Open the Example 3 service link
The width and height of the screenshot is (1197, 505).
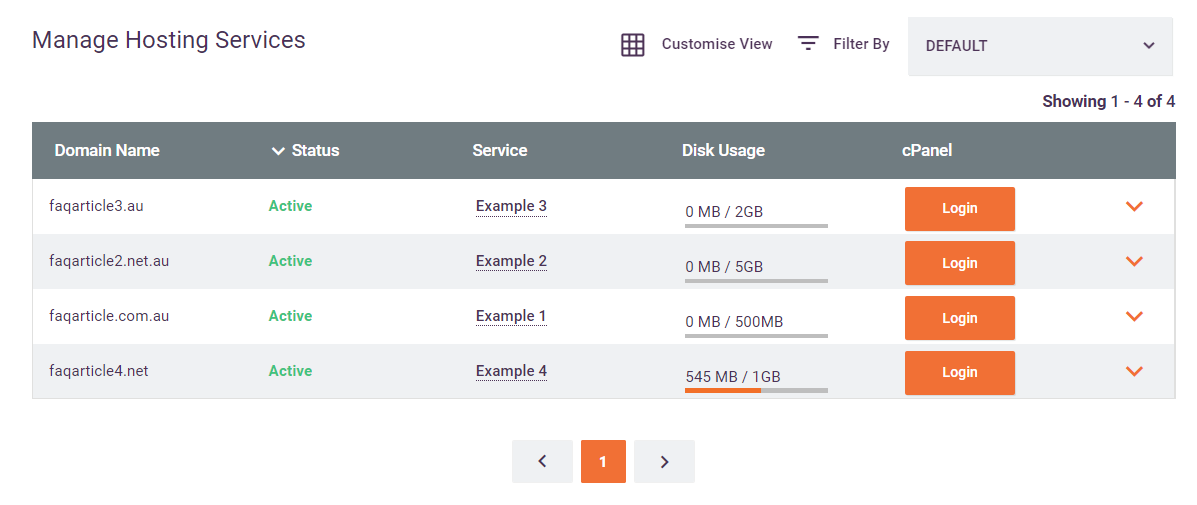(x=511, y=206)
